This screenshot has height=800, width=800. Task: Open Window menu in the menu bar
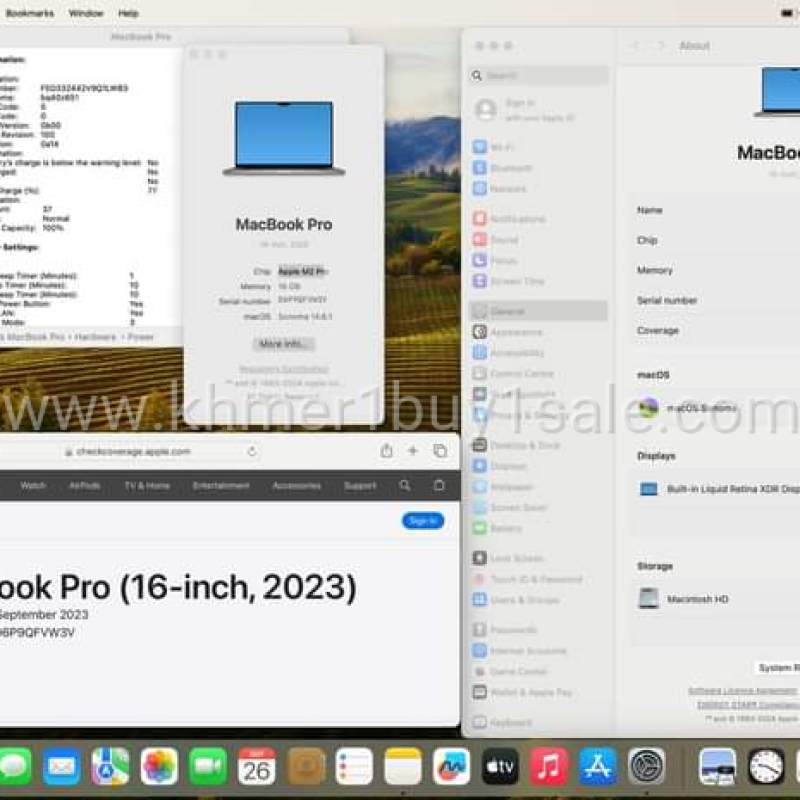[x=86, y=13]
